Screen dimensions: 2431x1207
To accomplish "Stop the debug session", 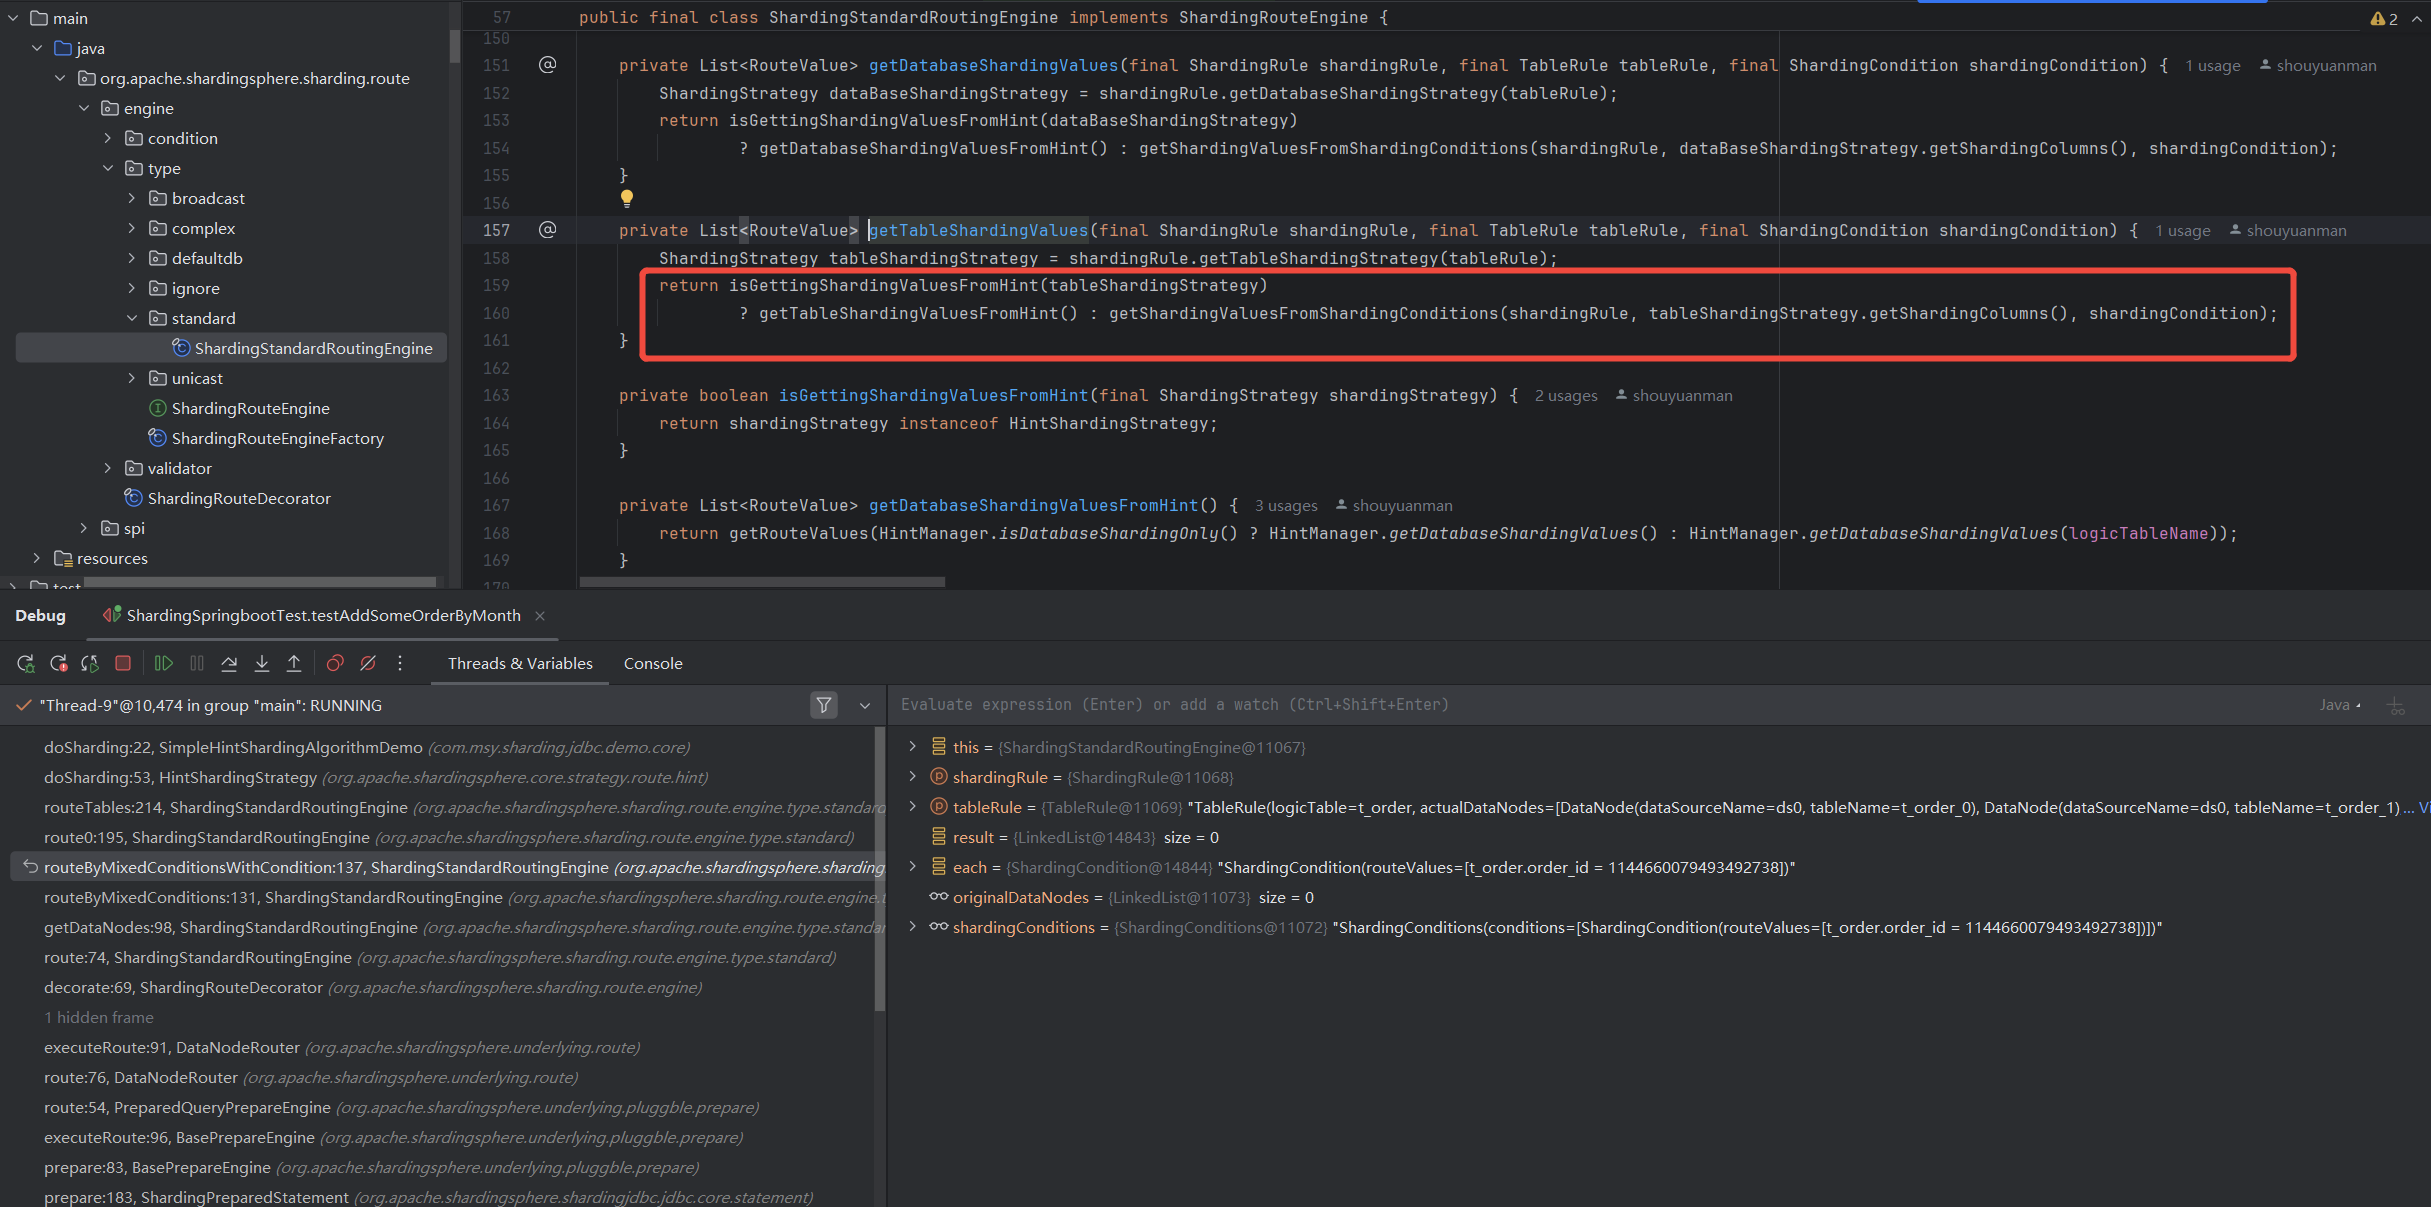I will pos(123,663).
